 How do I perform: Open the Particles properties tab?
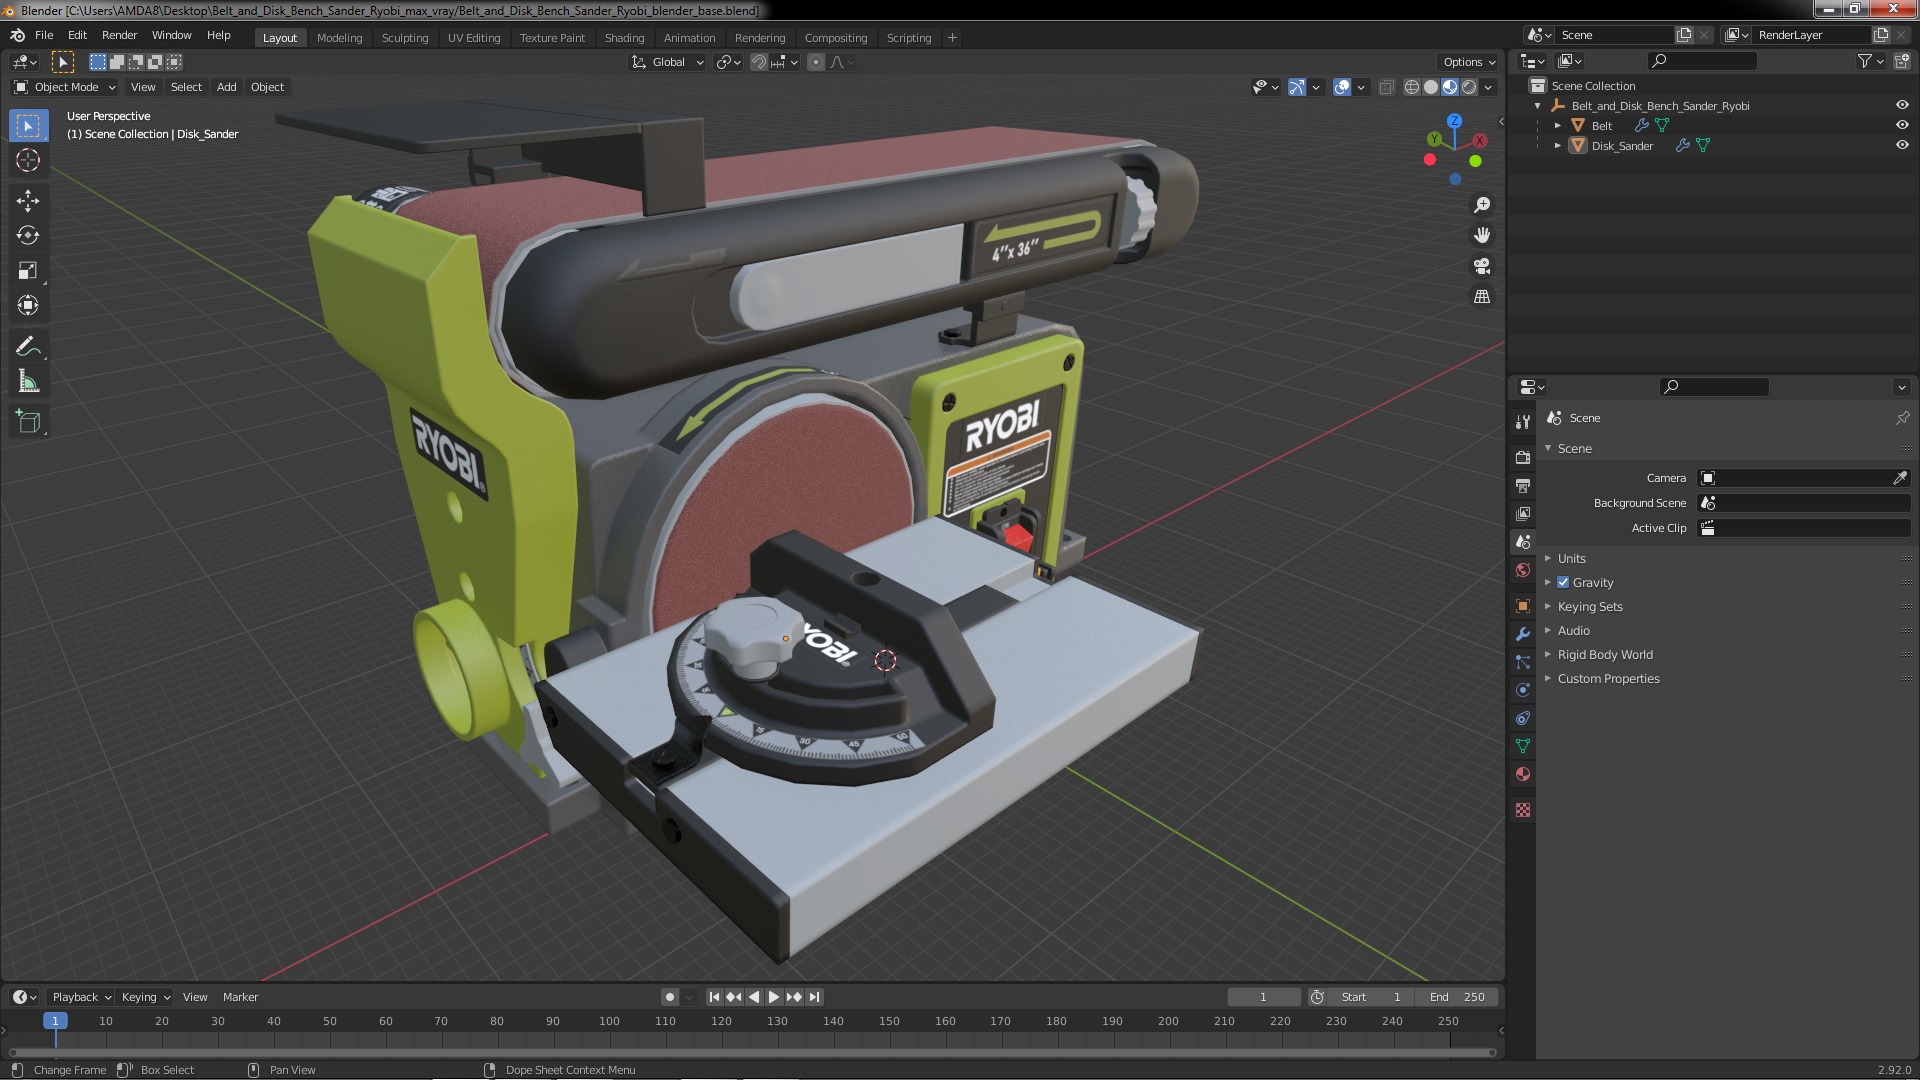tap(1522, 662)
